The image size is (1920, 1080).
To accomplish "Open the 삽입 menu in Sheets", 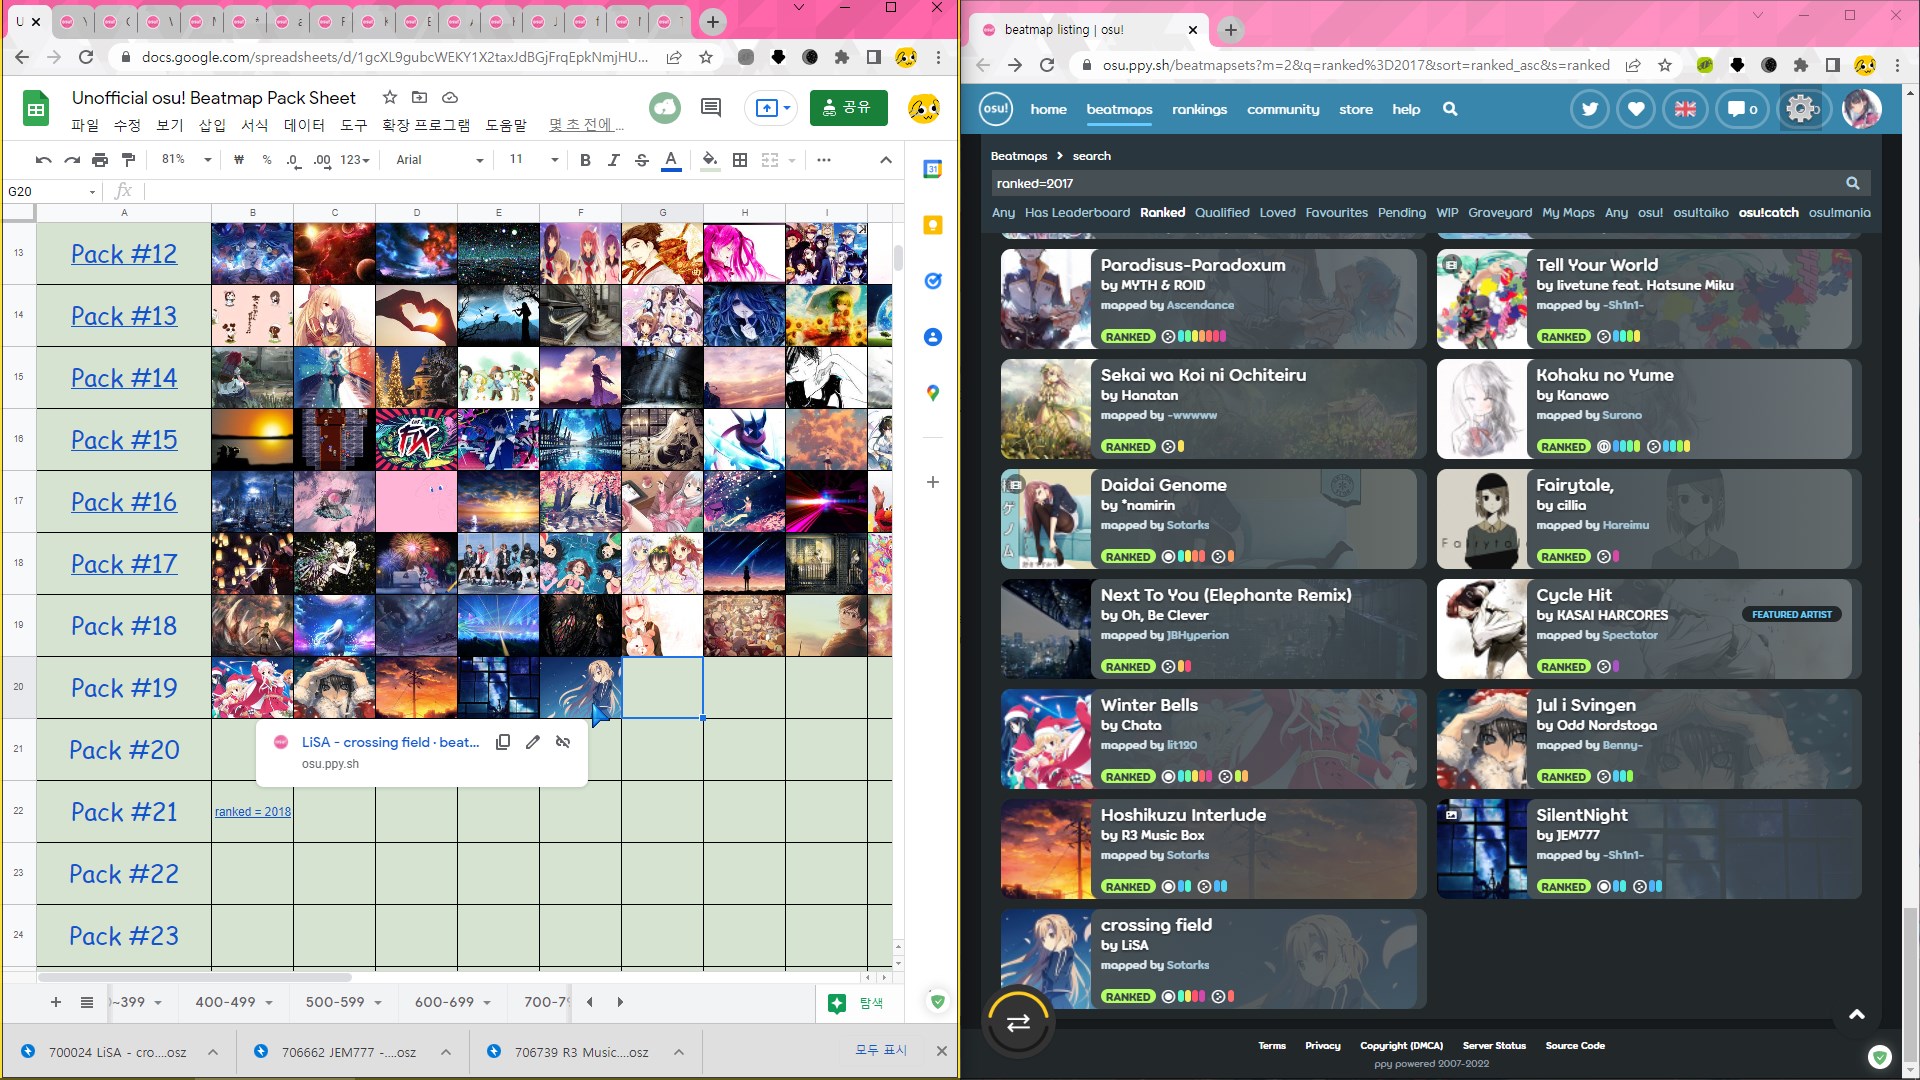I will [x=212, y=125].
